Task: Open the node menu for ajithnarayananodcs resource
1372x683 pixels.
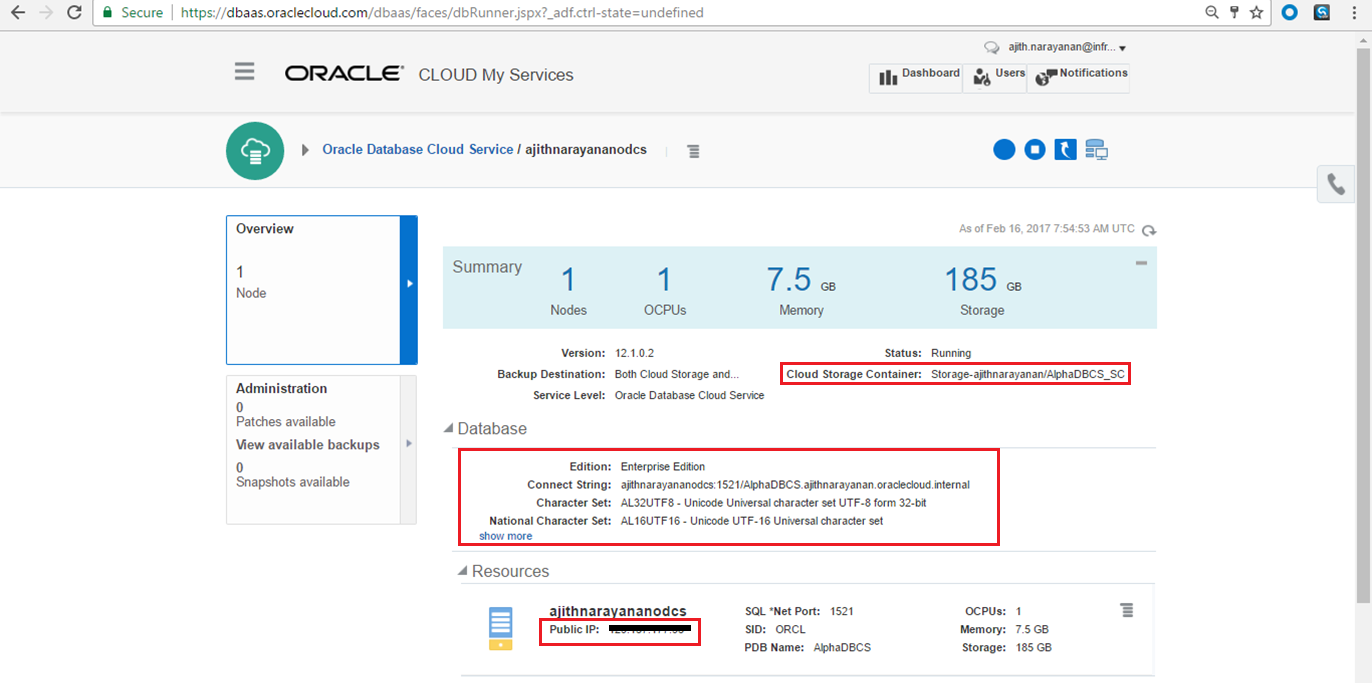Action: (1127, 610)
